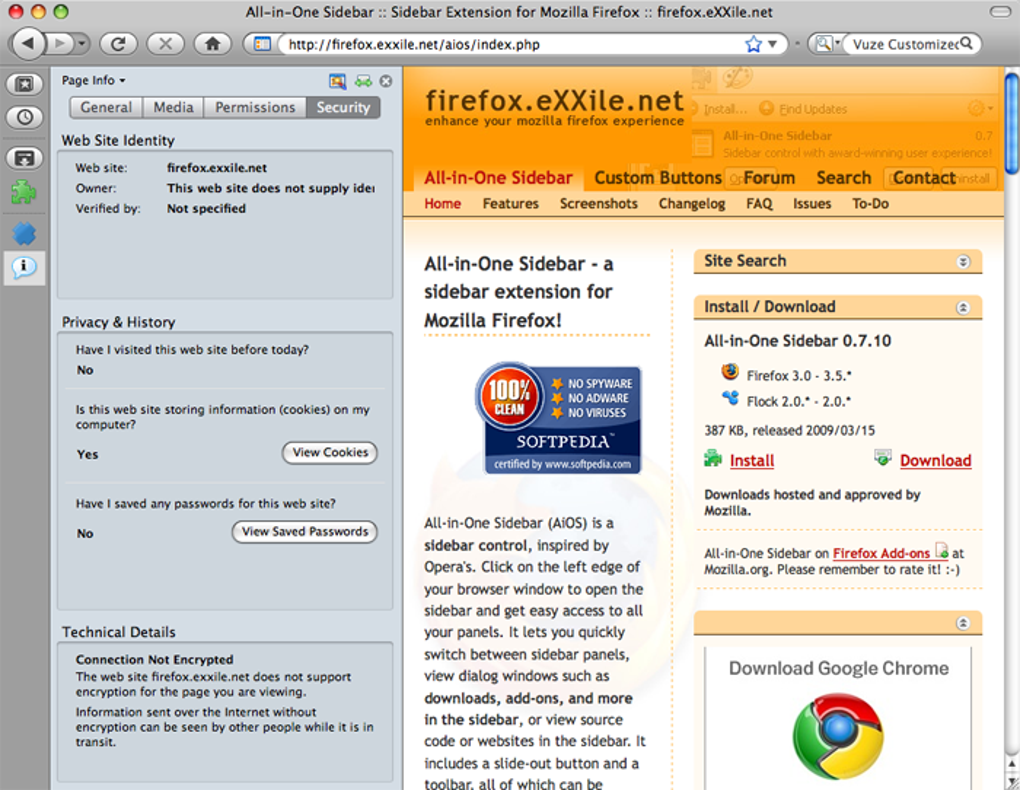Open the History sidebar panel clock icon
The width and height of the screenshot is (1020, 790).
[x=25, y=117]
